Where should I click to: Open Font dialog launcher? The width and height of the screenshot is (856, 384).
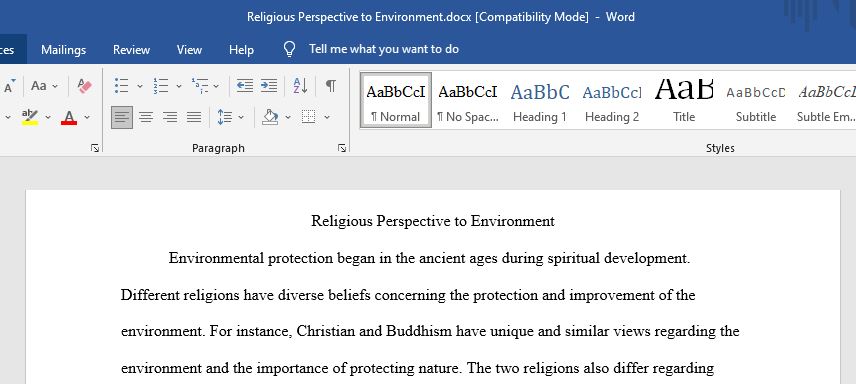95,148
